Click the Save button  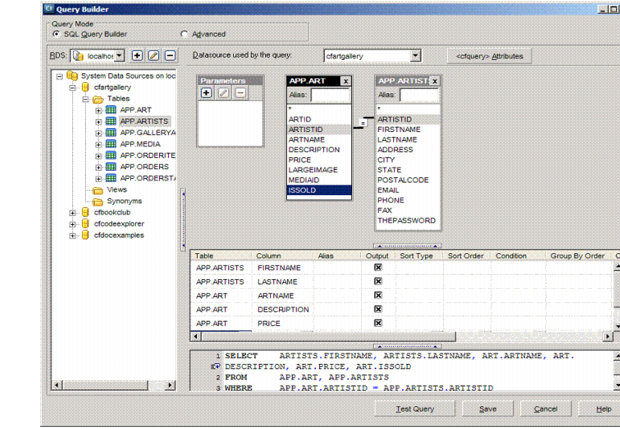coord(488,409)
